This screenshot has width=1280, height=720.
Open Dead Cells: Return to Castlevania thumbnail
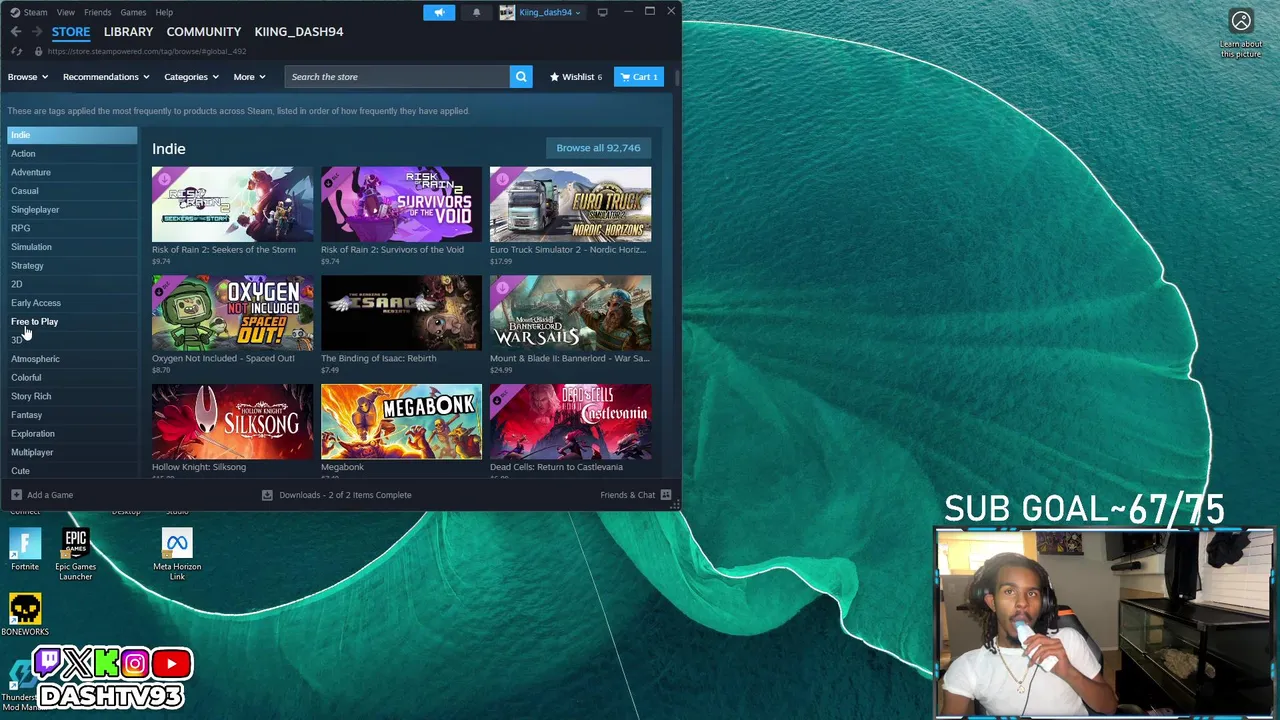click(x=570, y=422)
